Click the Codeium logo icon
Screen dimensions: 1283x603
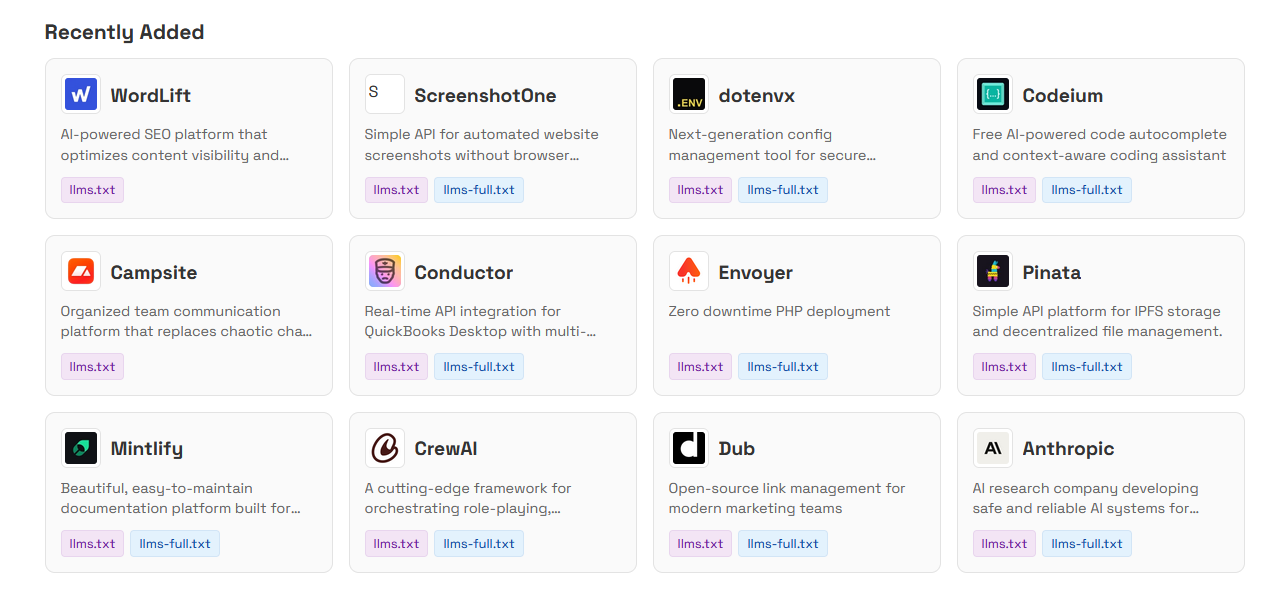pos(992,95)
